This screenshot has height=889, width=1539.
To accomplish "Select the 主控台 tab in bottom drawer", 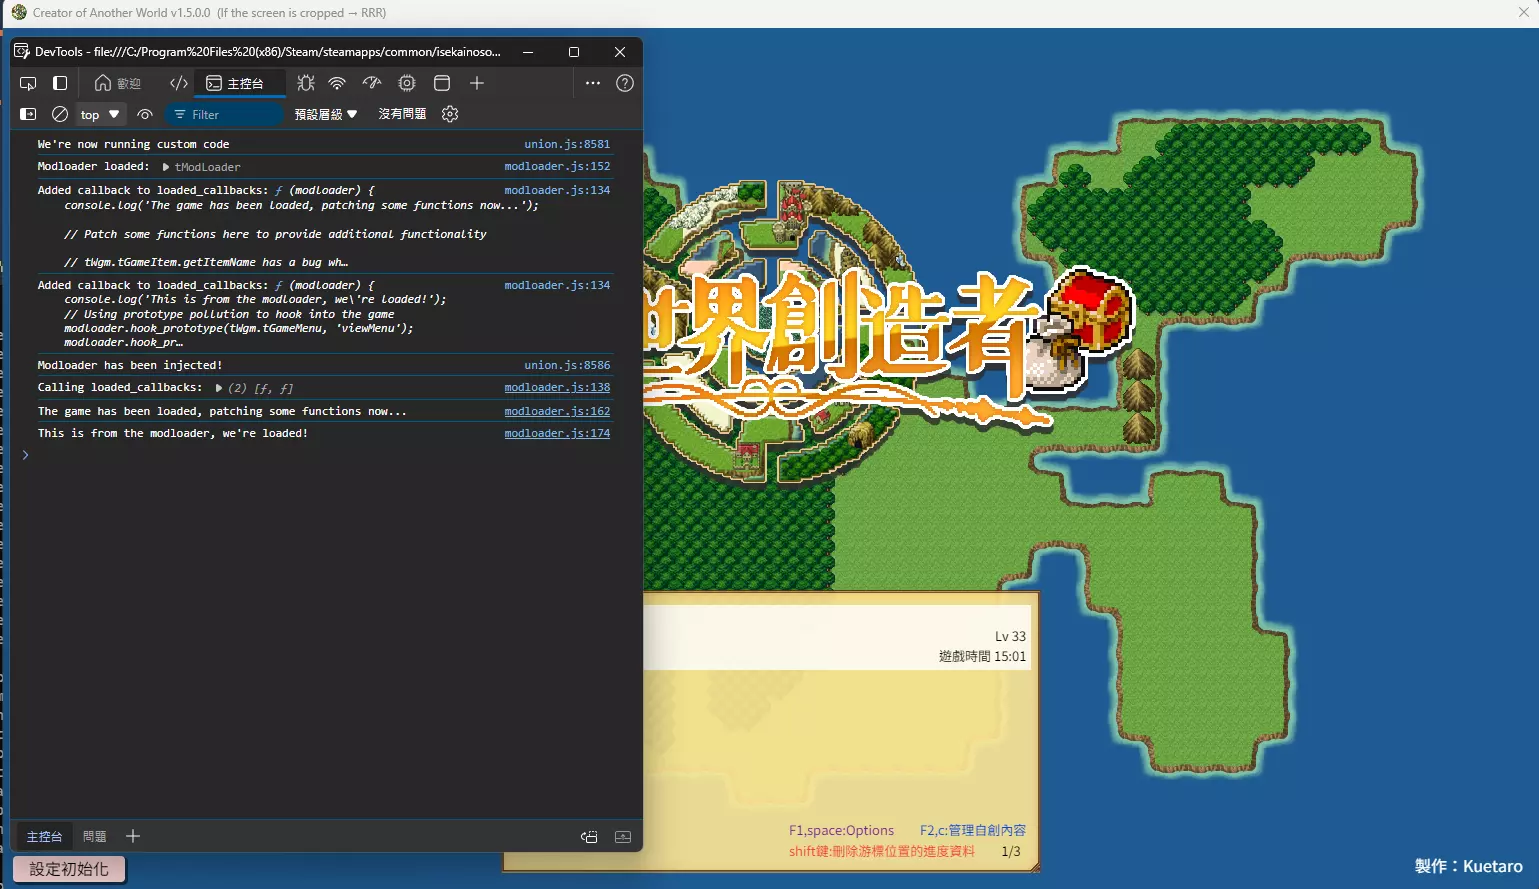I will click(44, 836).
